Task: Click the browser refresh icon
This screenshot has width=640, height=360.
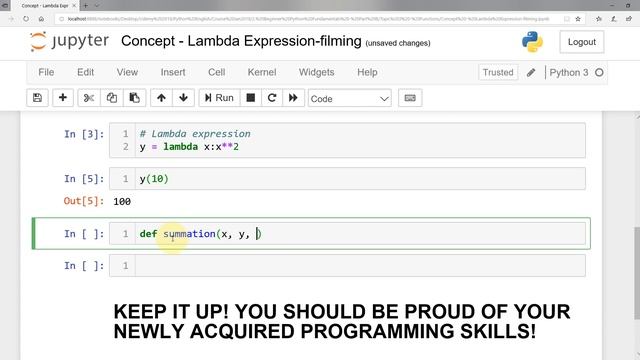Action: pyautogui.click(x=26, y=19)
